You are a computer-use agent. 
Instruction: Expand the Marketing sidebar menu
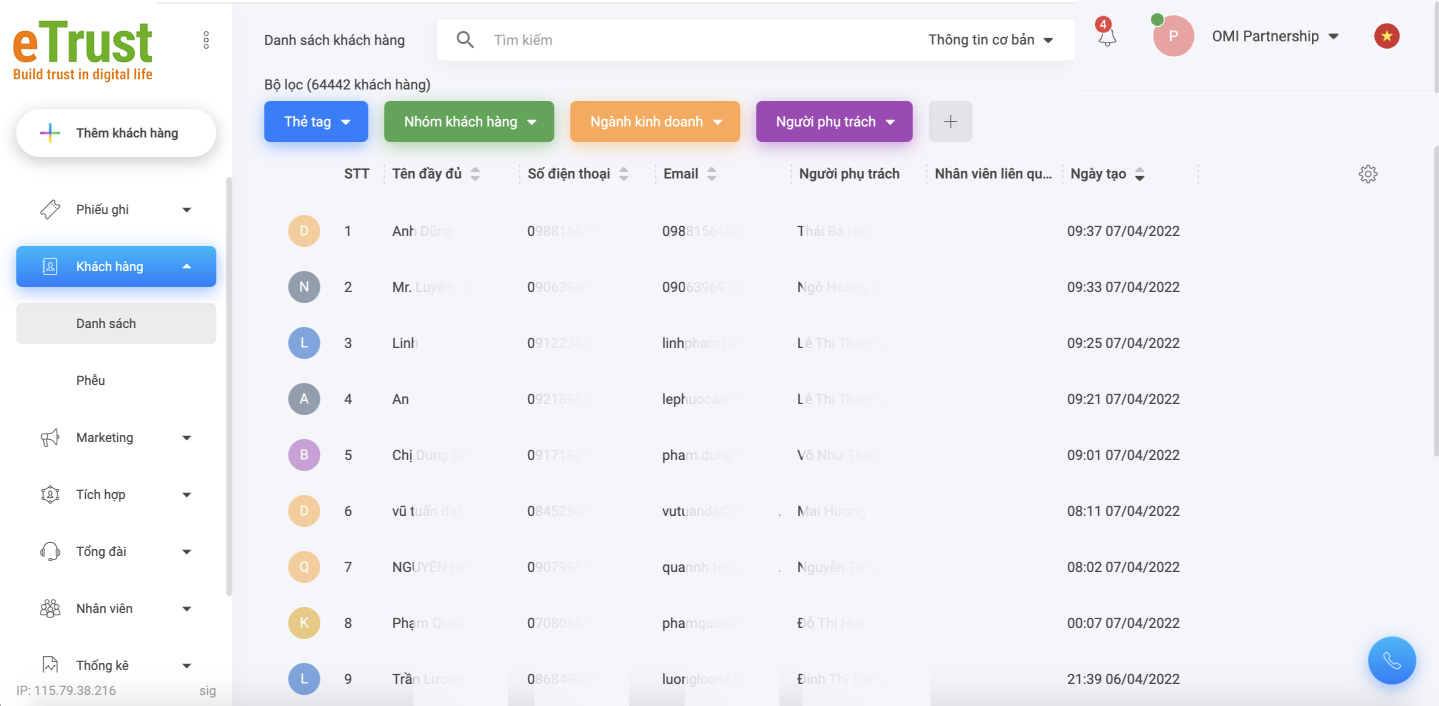coord(116,438)
